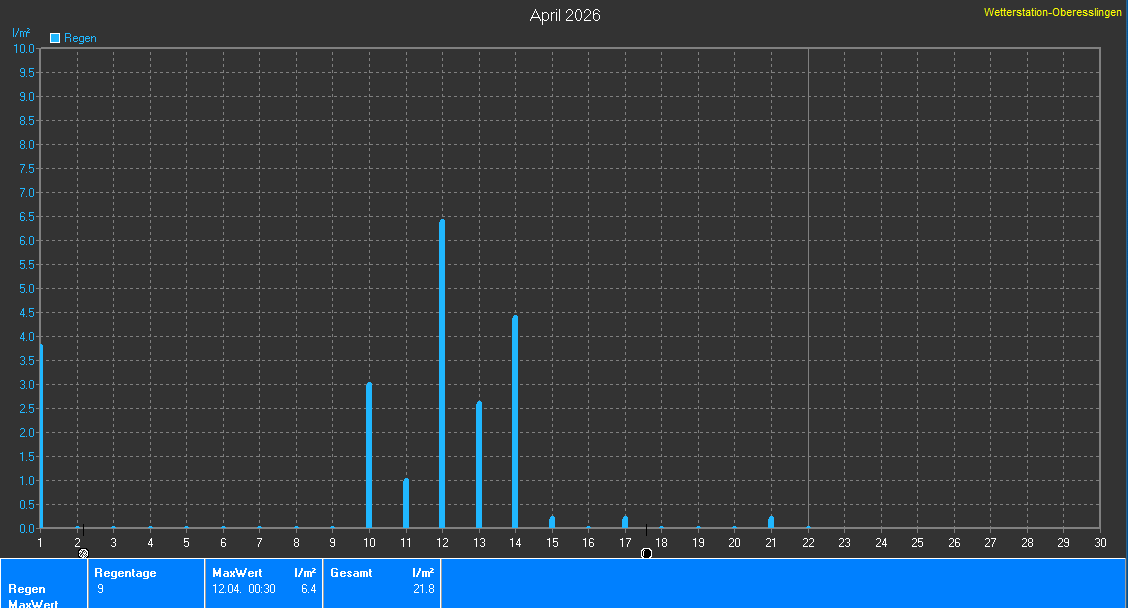Click the vertical current-day marker at 22

[x=808, y=288]
